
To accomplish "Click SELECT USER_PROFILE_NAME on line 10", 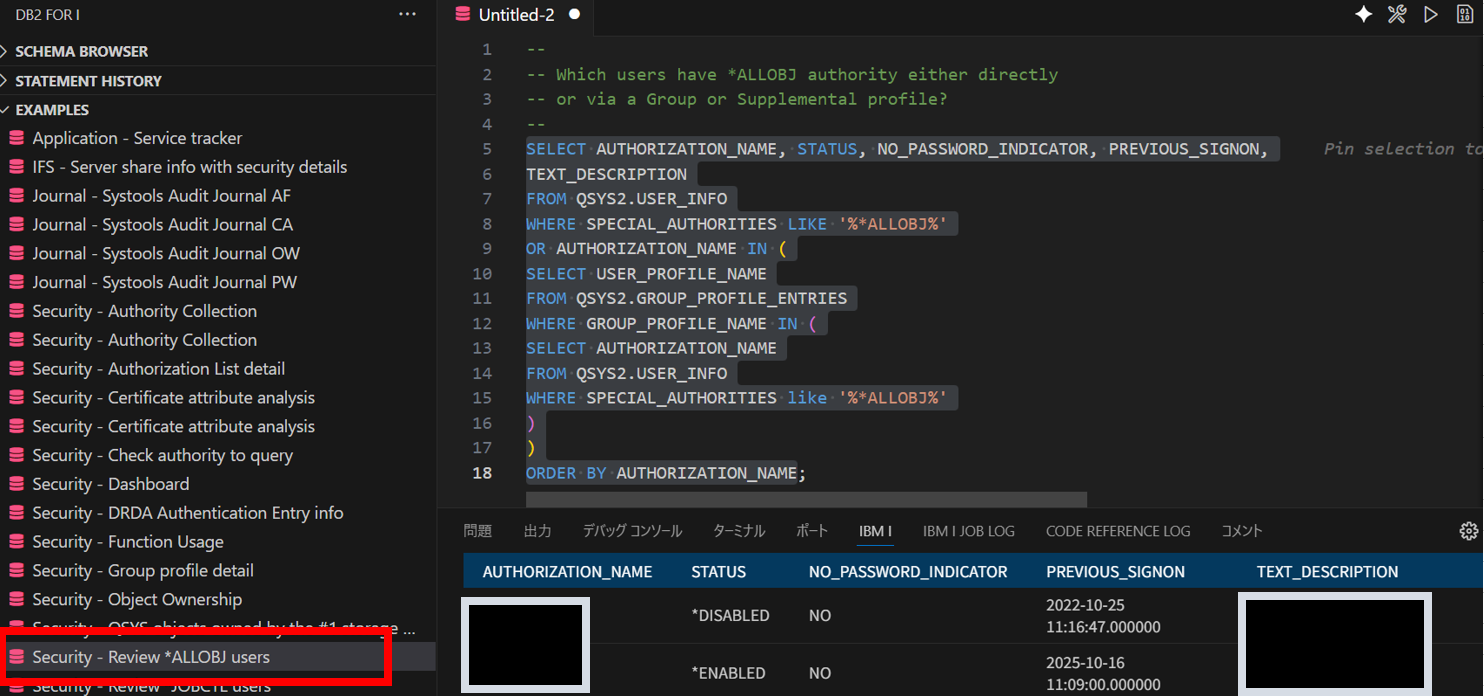I will tap(646, 274).
